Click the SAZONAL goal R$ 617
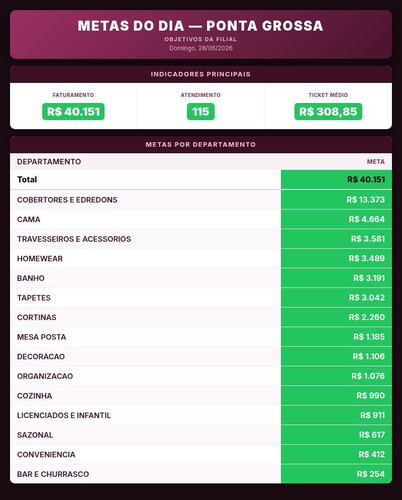This screenshot has width=402, height=500. pyautogui.click(x=372, y=435)
